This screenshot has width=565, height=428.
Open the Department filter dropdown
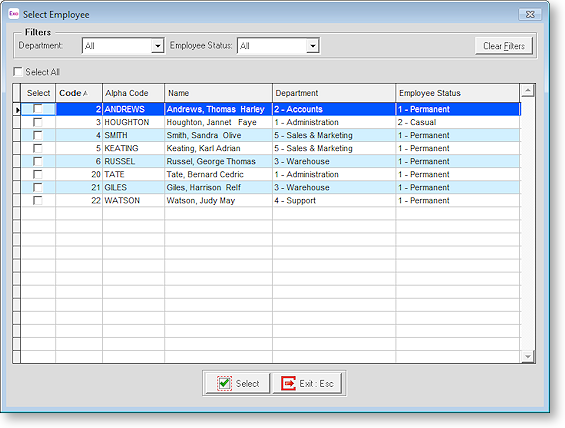coord(157,46)
